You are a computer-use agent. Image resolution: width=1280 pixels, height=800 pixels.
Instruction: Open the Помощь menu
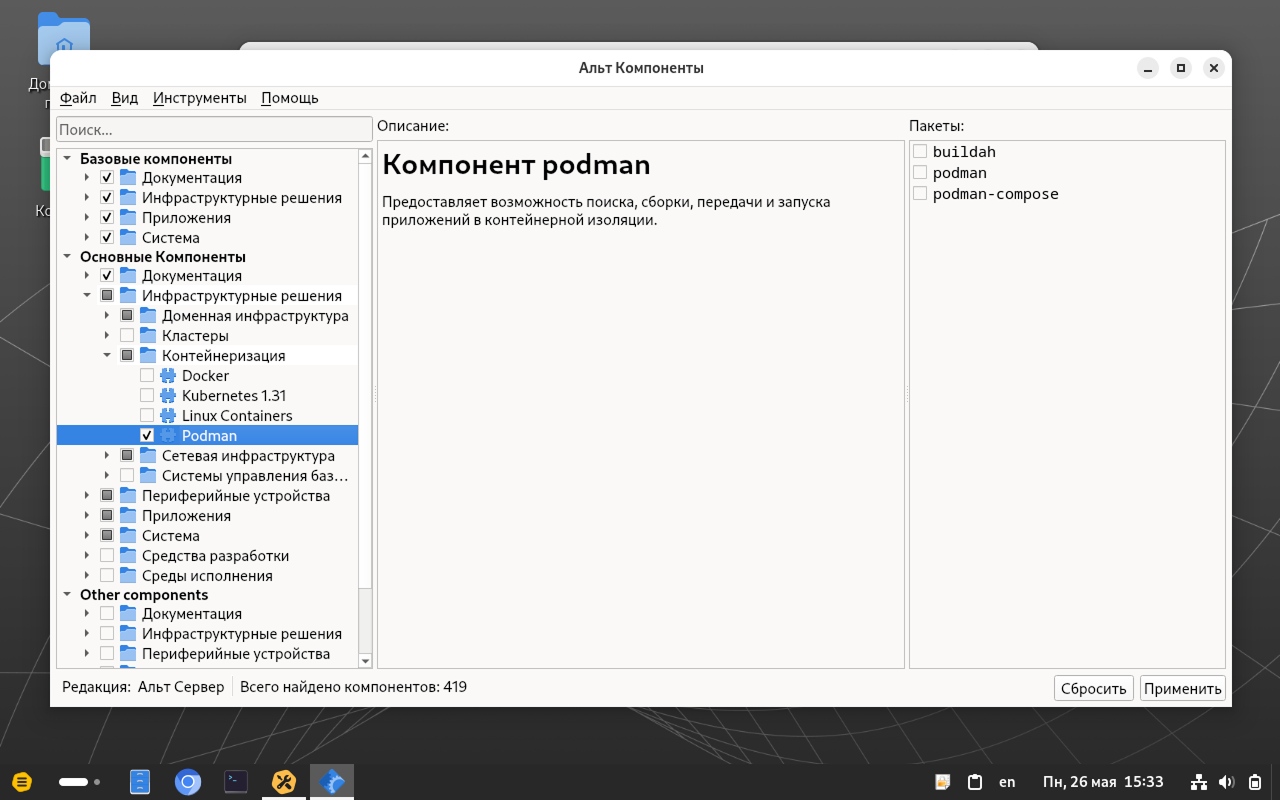coord(290,98)
